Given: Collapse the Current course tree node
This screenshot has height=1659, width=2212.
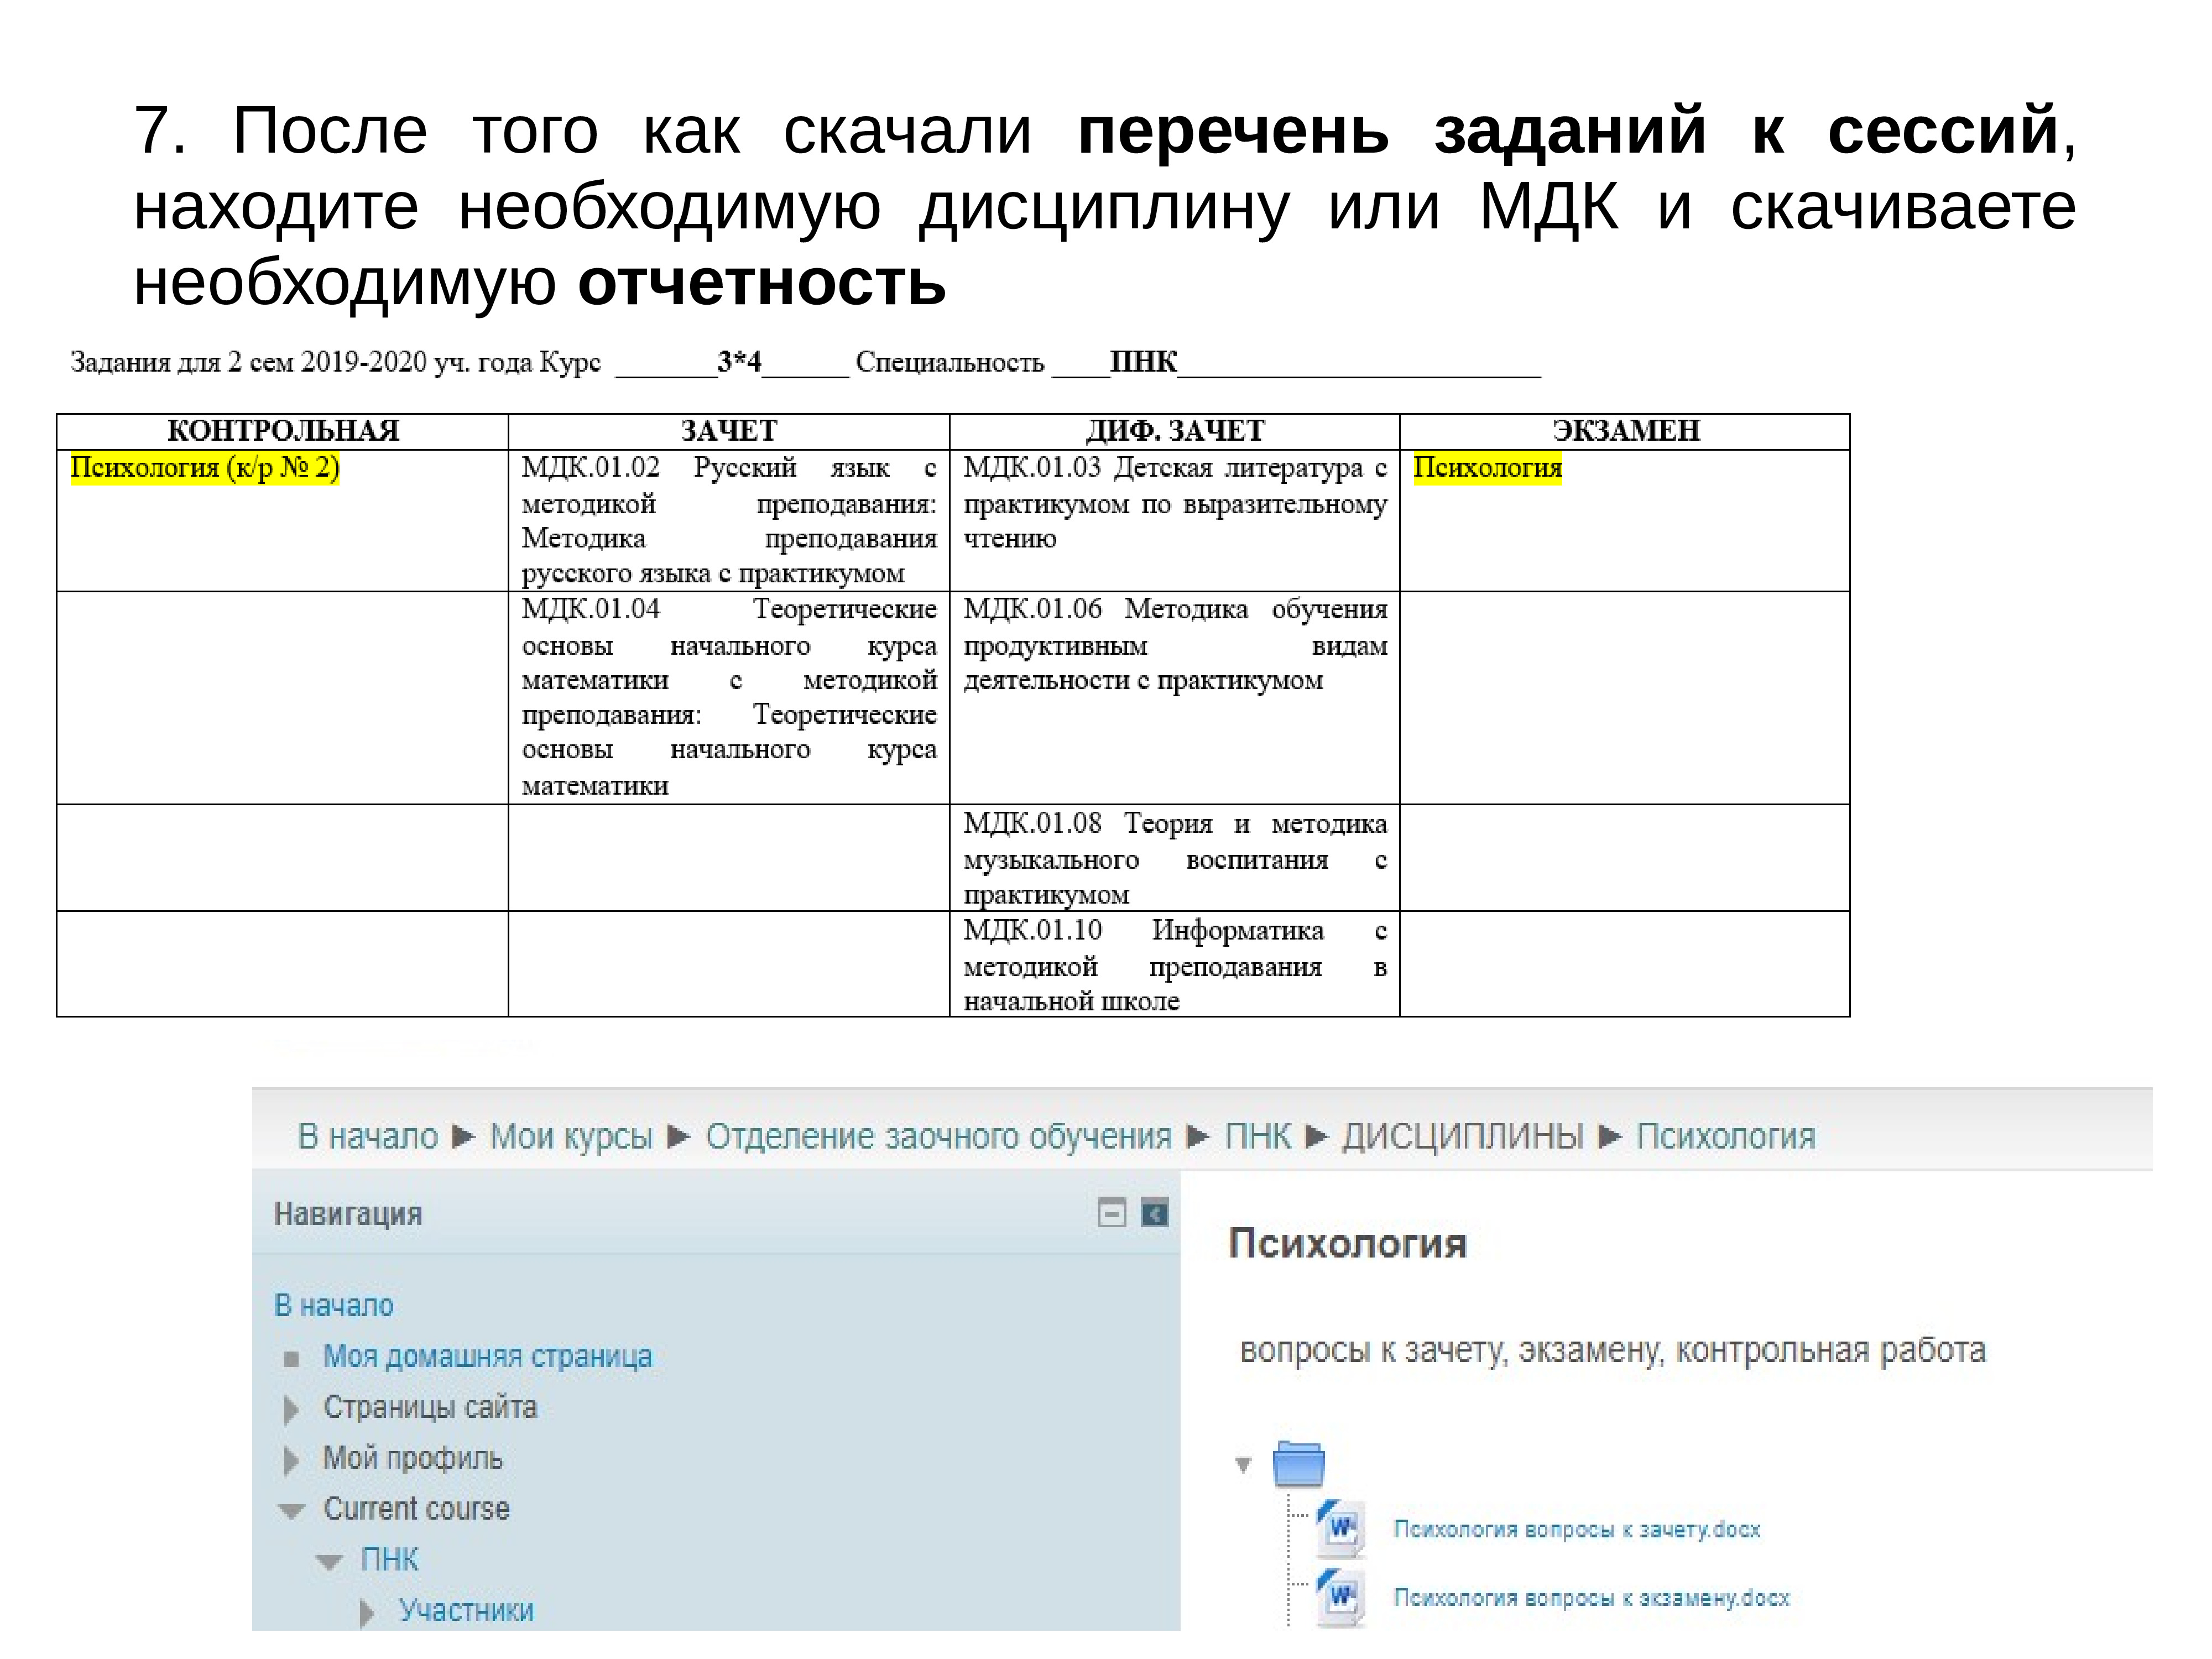Looking at the screenshot, I should point(291,1511).
